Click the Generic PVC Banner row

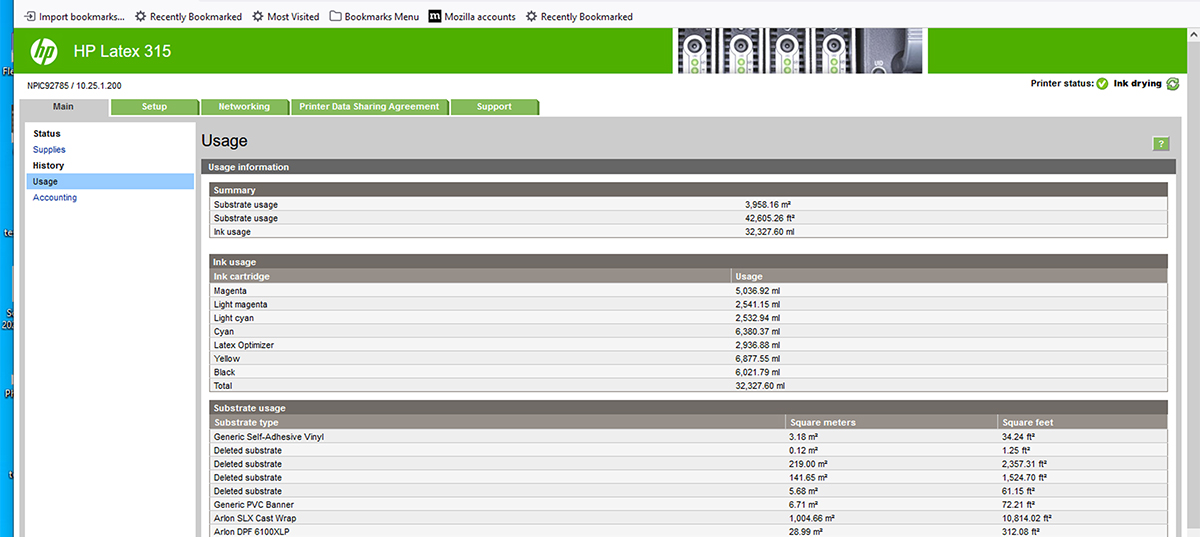pos(688,505)
